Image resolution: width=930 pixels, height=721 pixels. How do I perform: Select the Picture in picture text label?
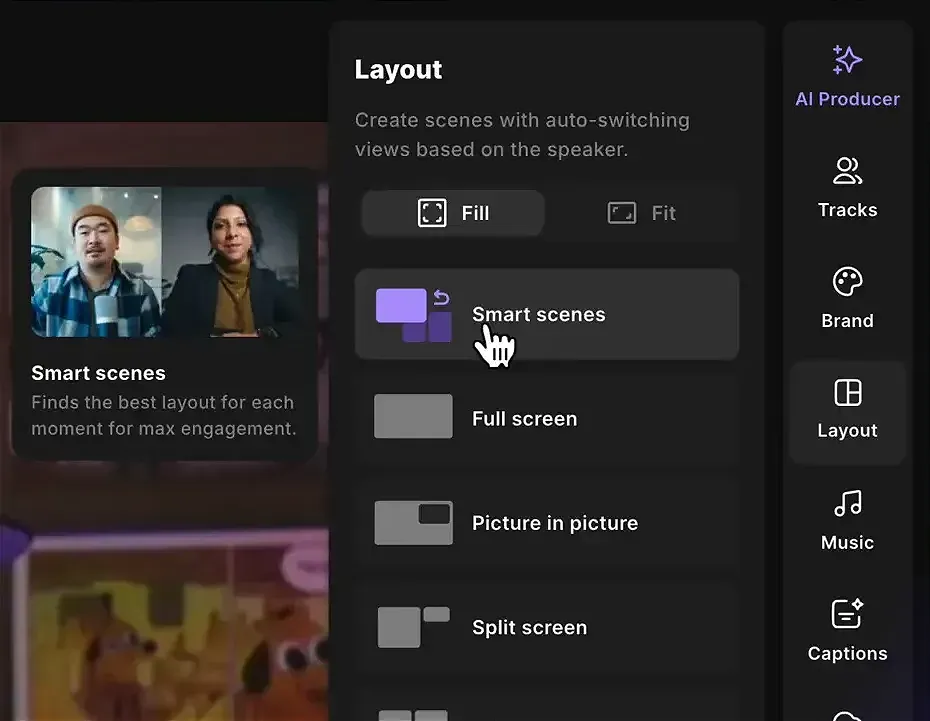[x=554, y=523]
